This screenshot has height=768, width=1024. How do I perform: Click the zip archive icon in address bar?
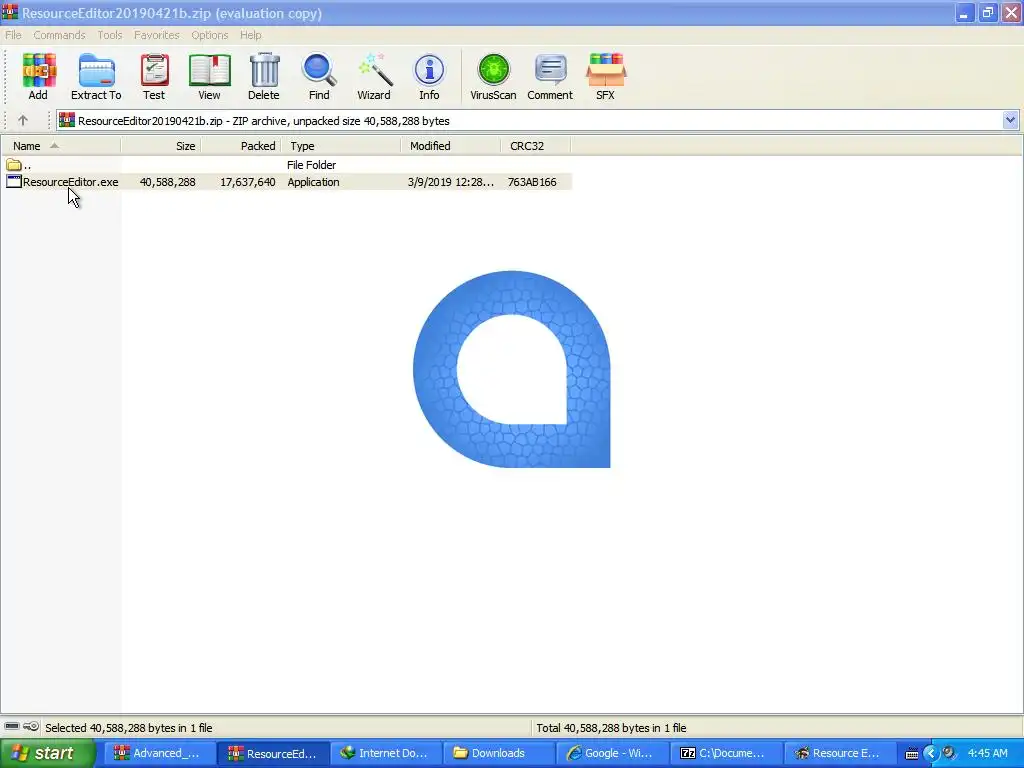pos(67,120)
